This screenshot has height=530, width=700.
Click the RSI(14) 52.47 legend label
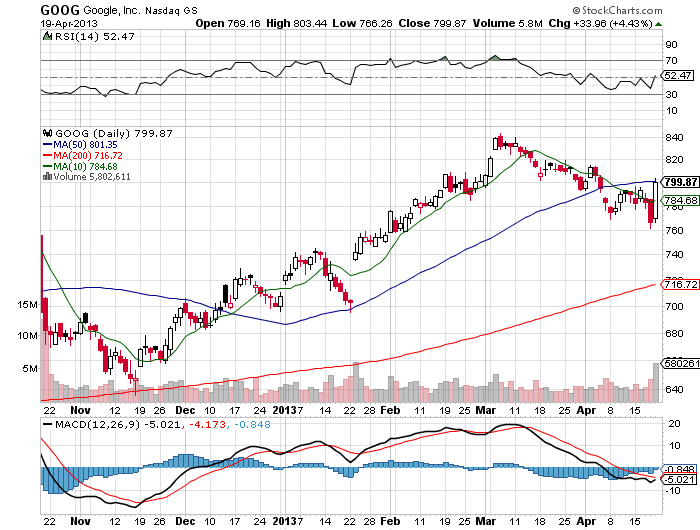click(95, 37)
